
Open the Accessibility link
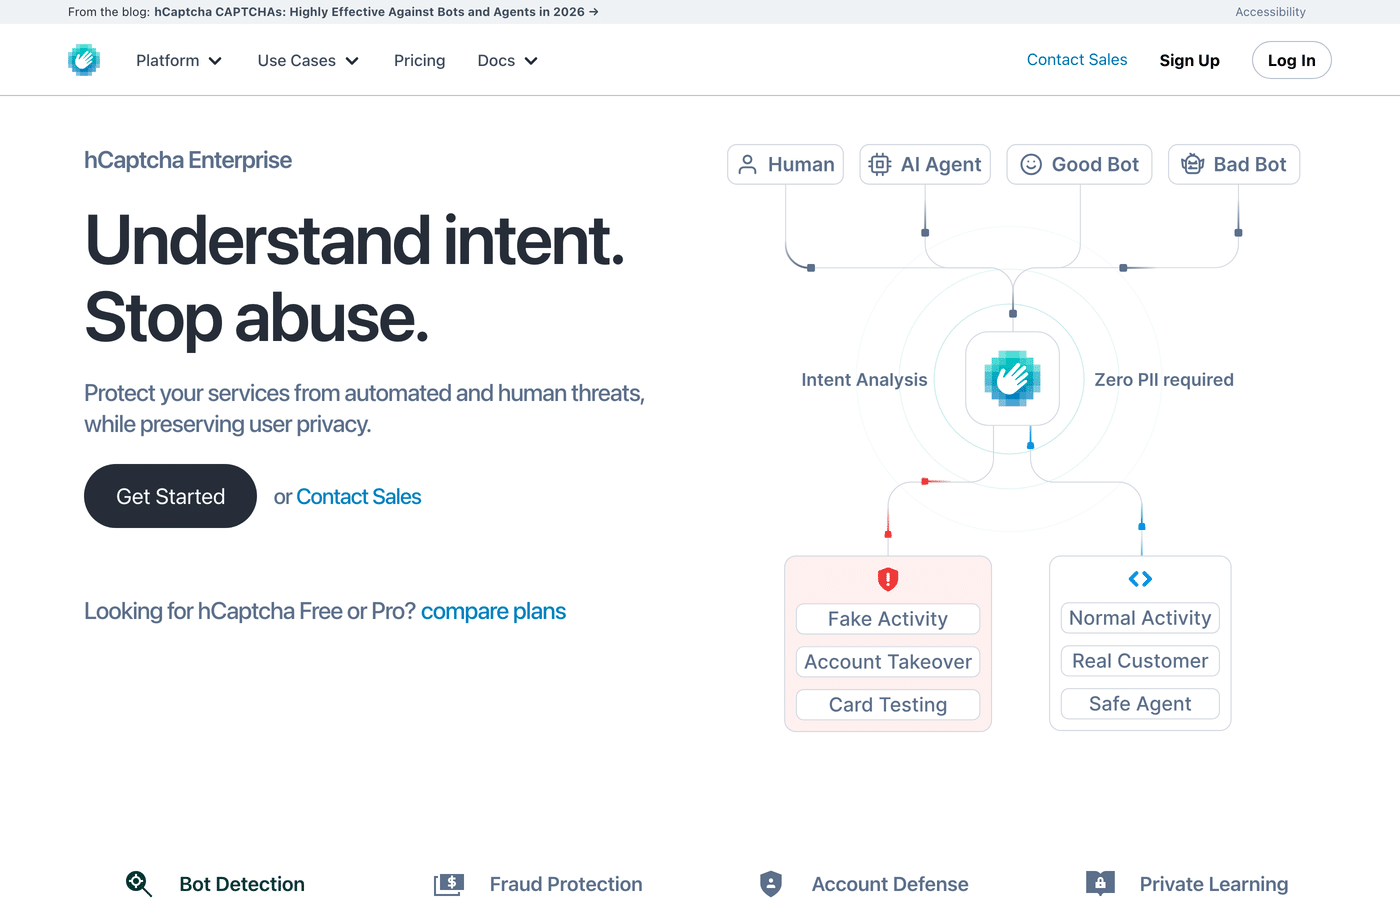1270,12
